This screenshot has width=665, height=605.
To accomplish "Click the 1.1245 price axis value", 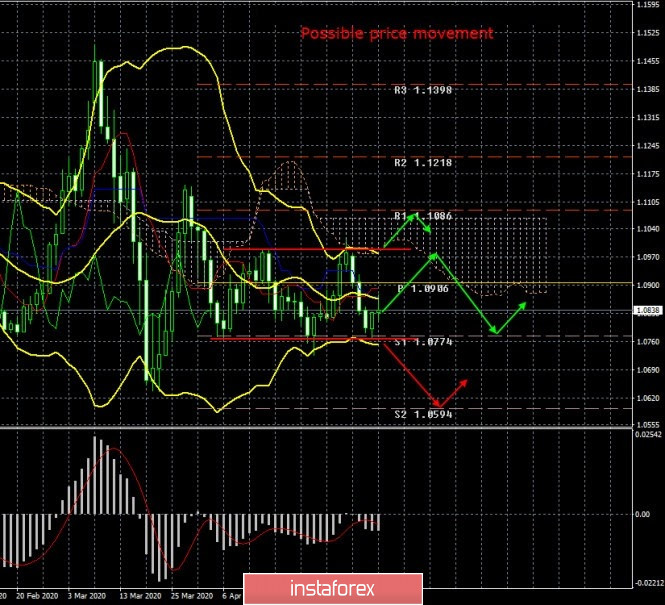I will (648, 146).
